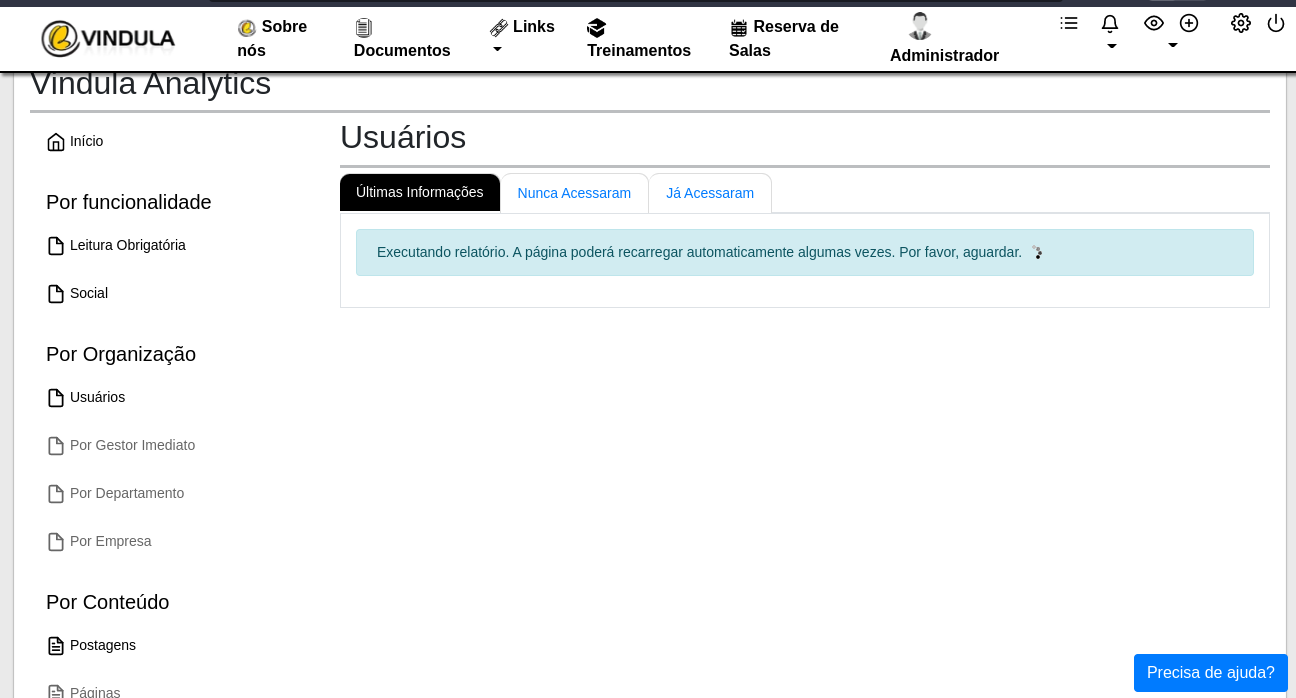Open Reserva de Salas menu
This screenshot has width=1296, height=698.
pyautogui.click(x=784, y=39)
